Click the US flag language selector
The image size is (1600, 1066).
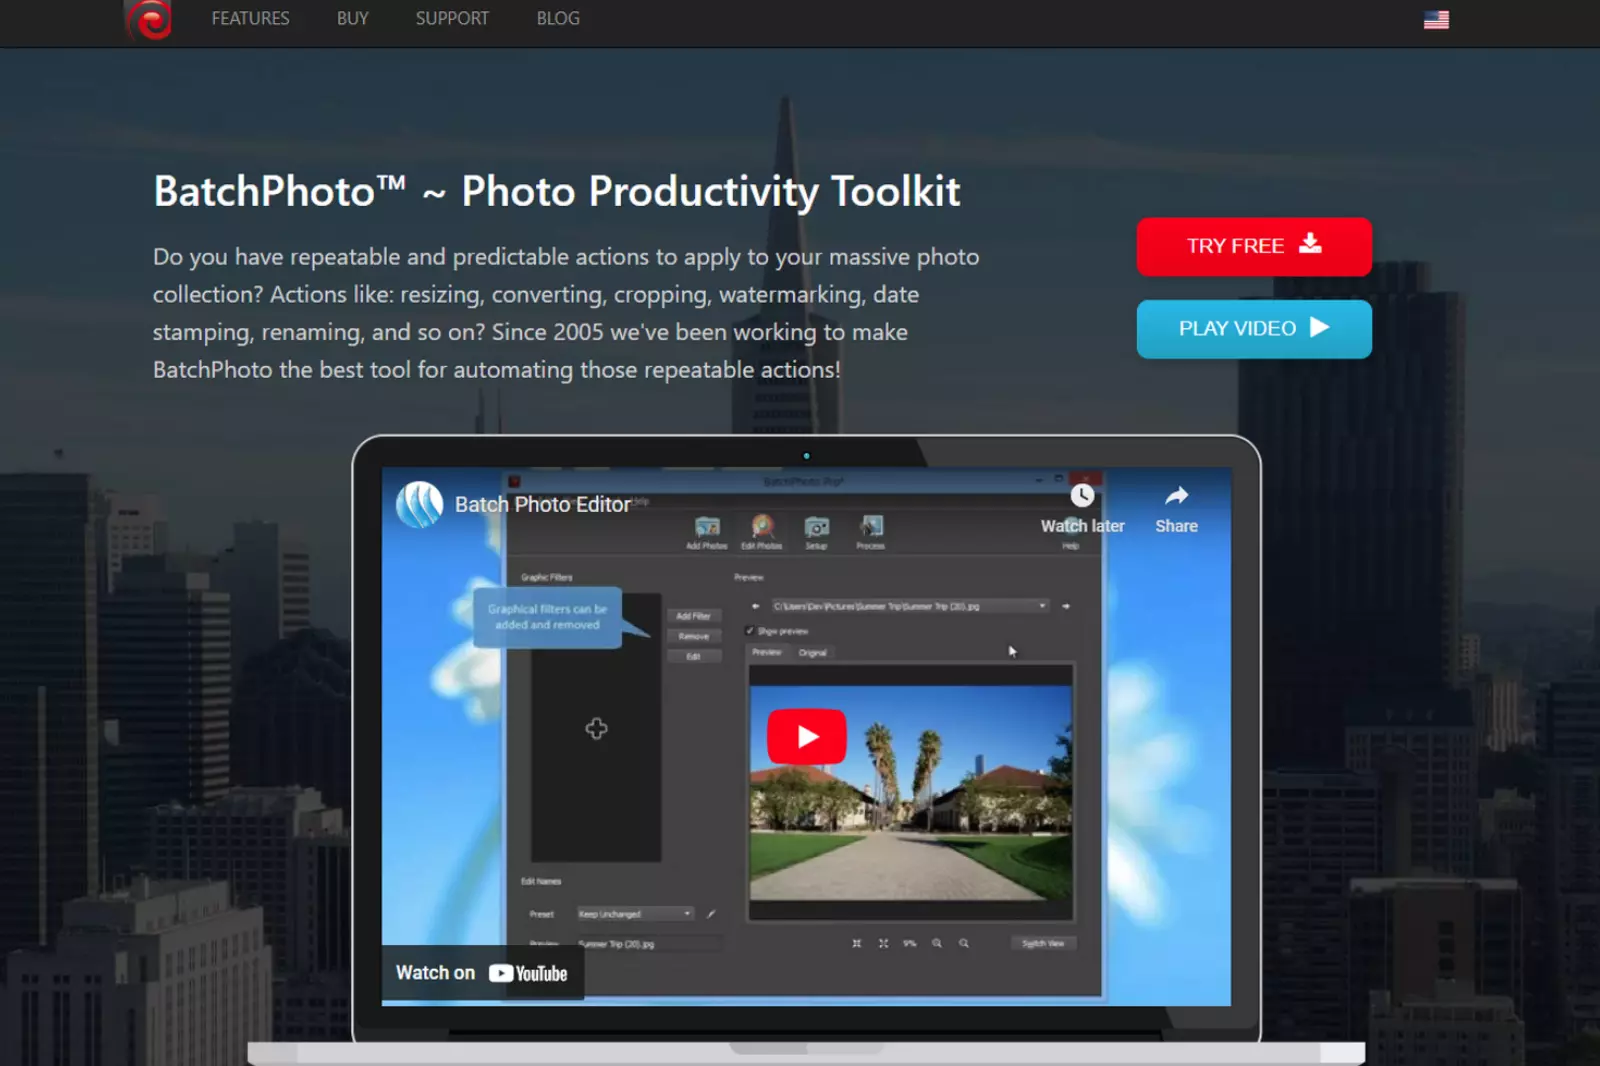coord(1436,20)
